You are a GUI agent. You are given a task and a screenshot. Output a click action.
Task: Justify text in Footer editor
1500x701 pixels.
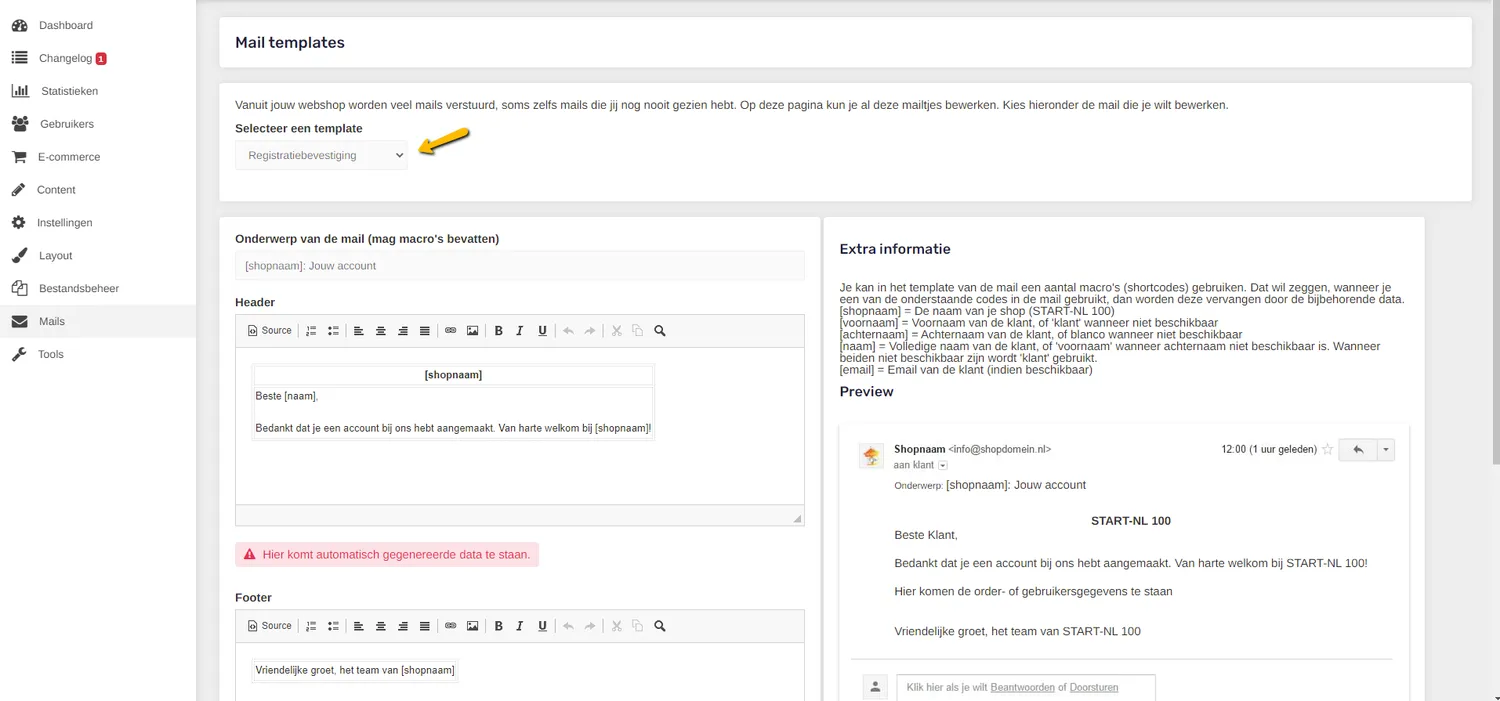(x=425, y=626)
